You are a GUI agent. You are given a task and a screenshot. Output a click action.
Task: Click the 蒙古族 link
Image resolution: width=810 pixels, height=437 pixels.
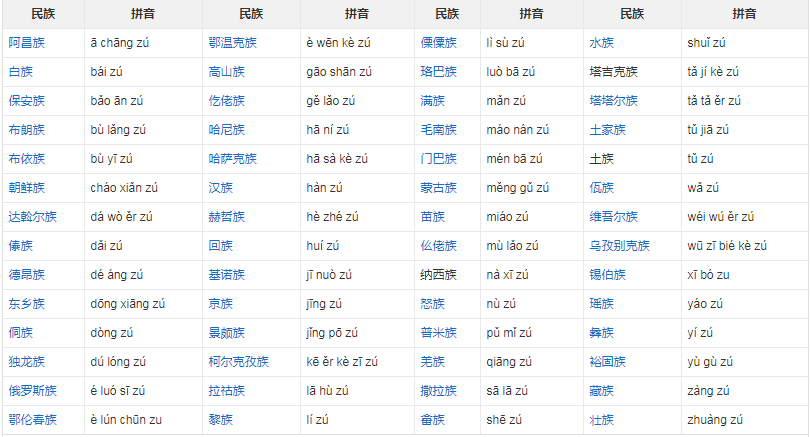tap(439, 188)
